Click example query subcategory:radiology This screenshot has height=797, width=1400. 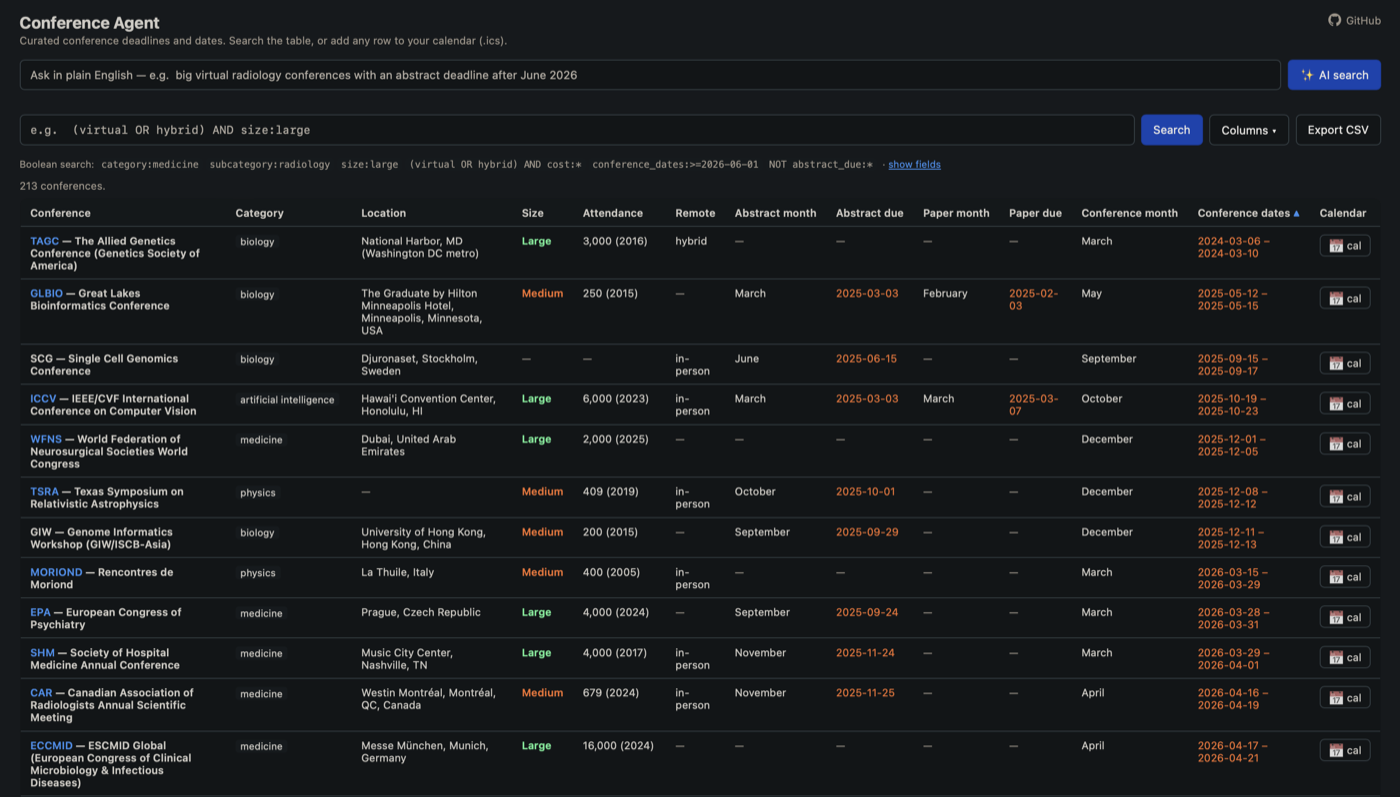(x=270, y=164)
